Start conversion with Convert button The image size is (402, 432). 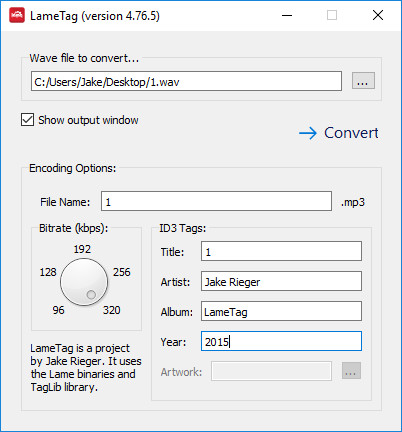(x=339, y=133)
